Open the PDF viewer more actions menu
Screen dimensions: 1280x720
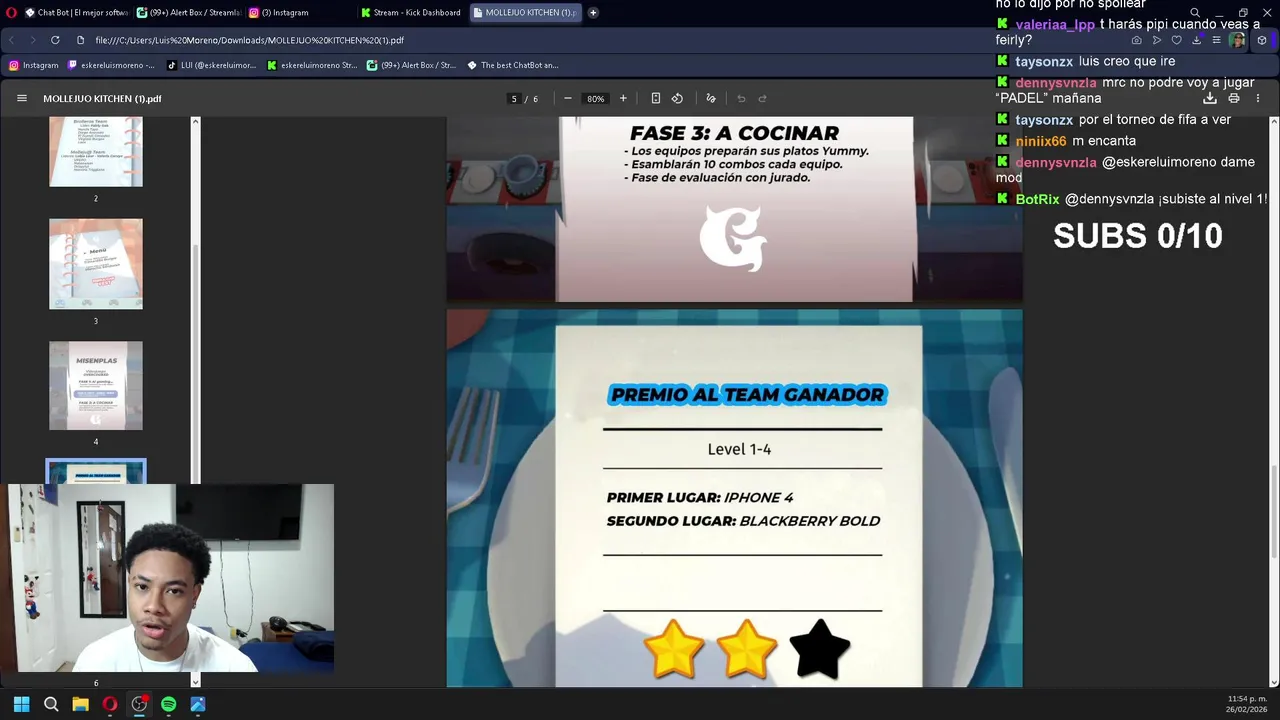click(x=1257, y=98)
